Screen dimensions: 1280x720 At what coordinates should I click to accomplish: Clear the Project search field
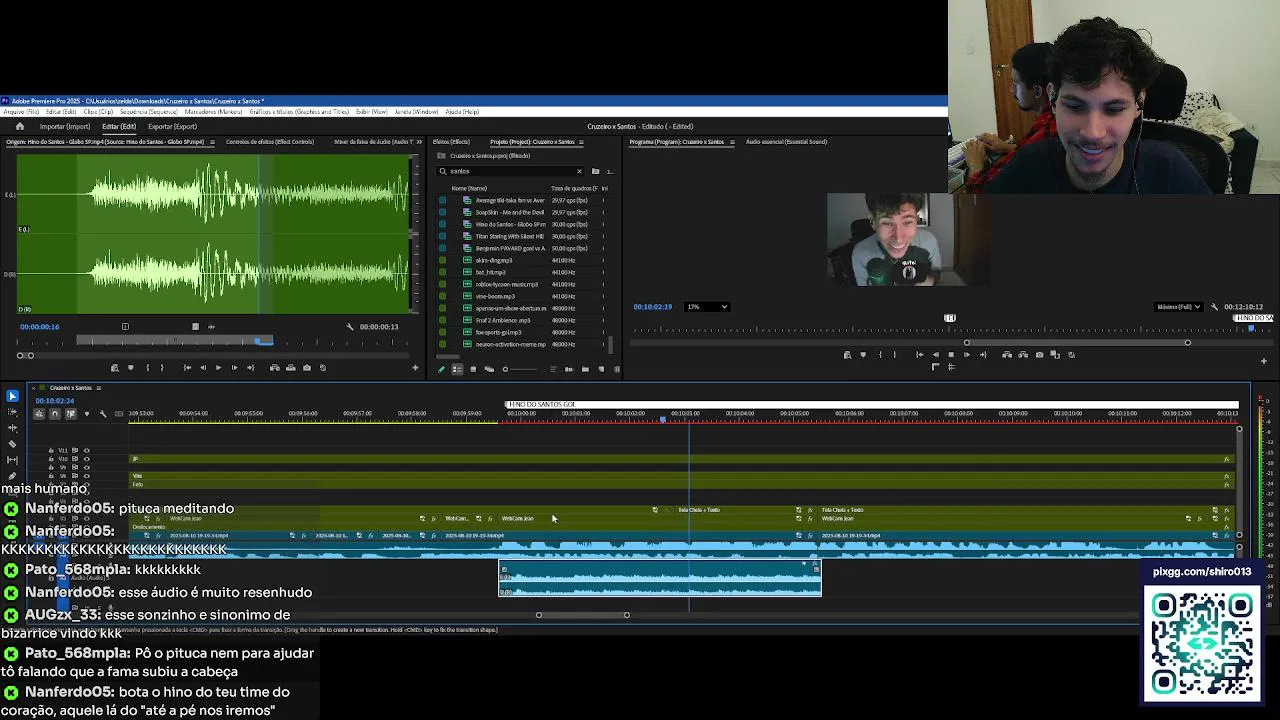pyautogui.click(x=578, y=171)
